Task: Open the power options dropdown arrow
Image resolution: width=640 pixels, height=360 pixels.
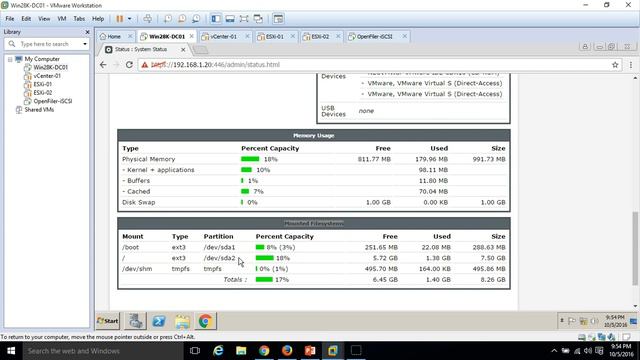Action: click(x=129, y=19)
